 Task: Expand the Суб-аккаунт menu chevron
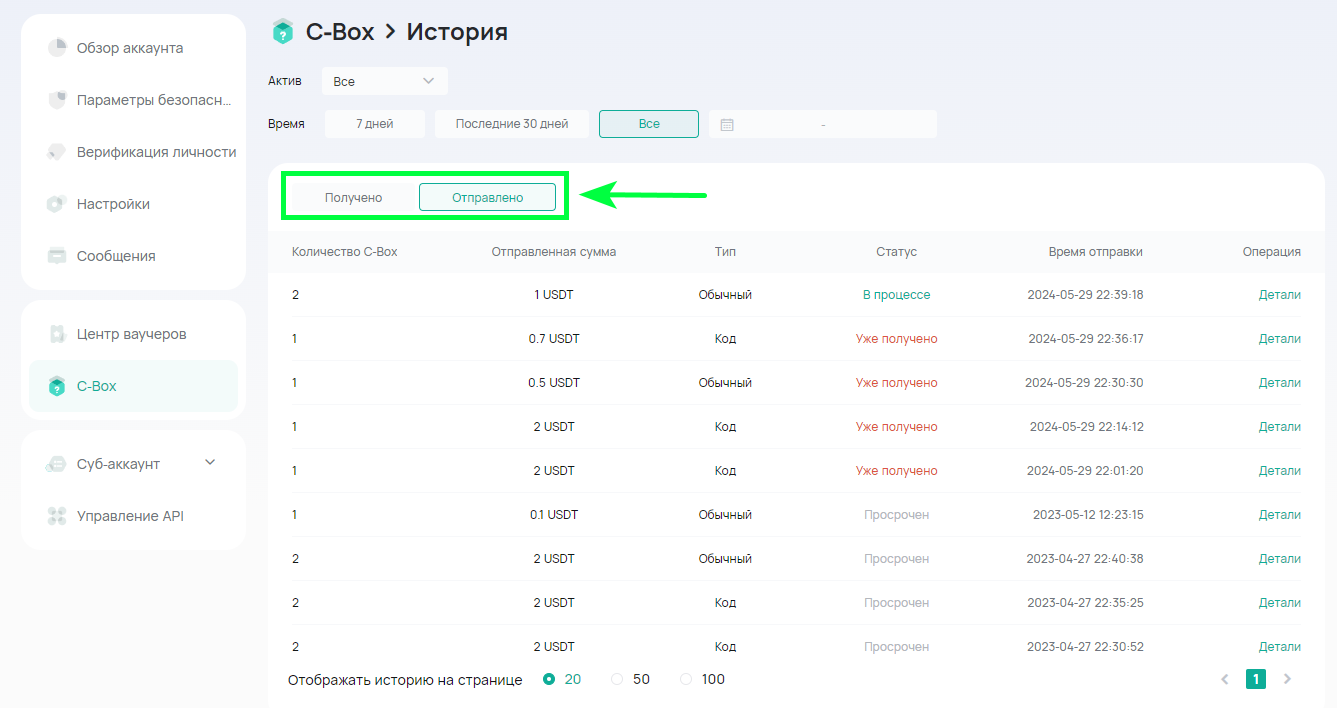(210, 462)
